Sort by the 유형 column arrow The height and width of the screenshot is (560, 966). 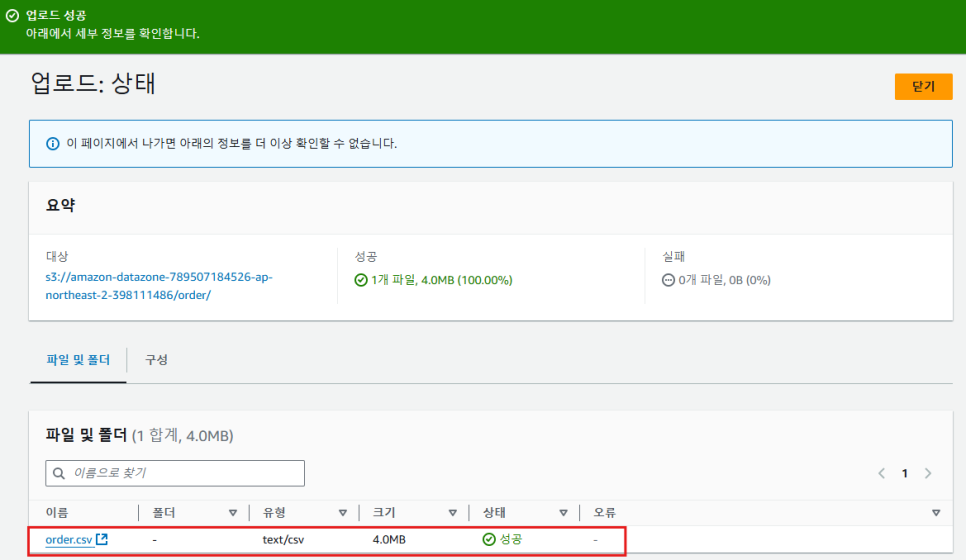coord(343,513)
